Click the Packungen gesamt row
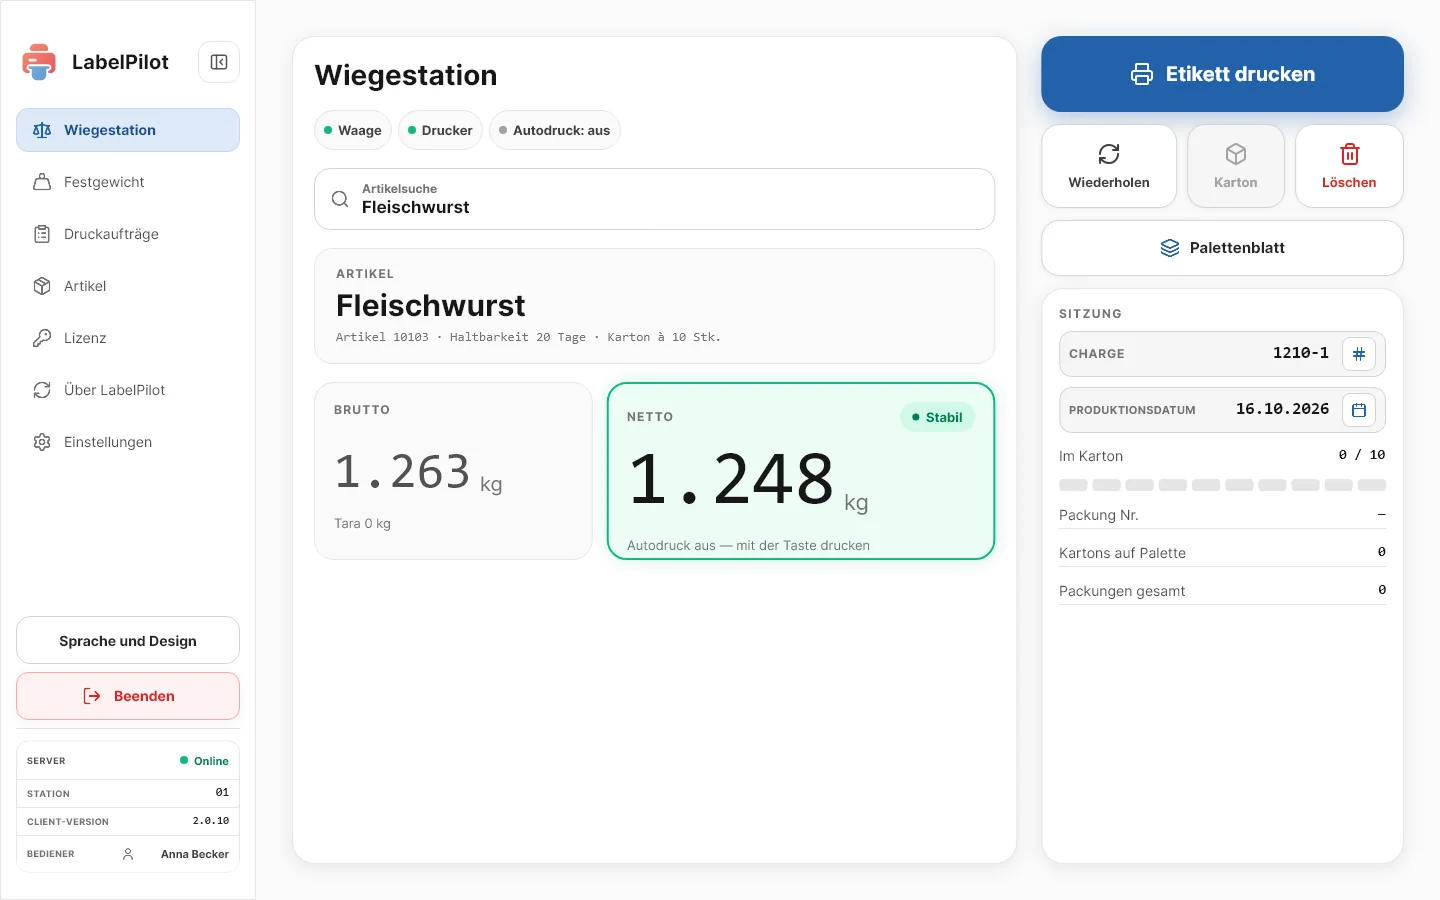The image size is (1440, 900). click(x=1222, y=591)
